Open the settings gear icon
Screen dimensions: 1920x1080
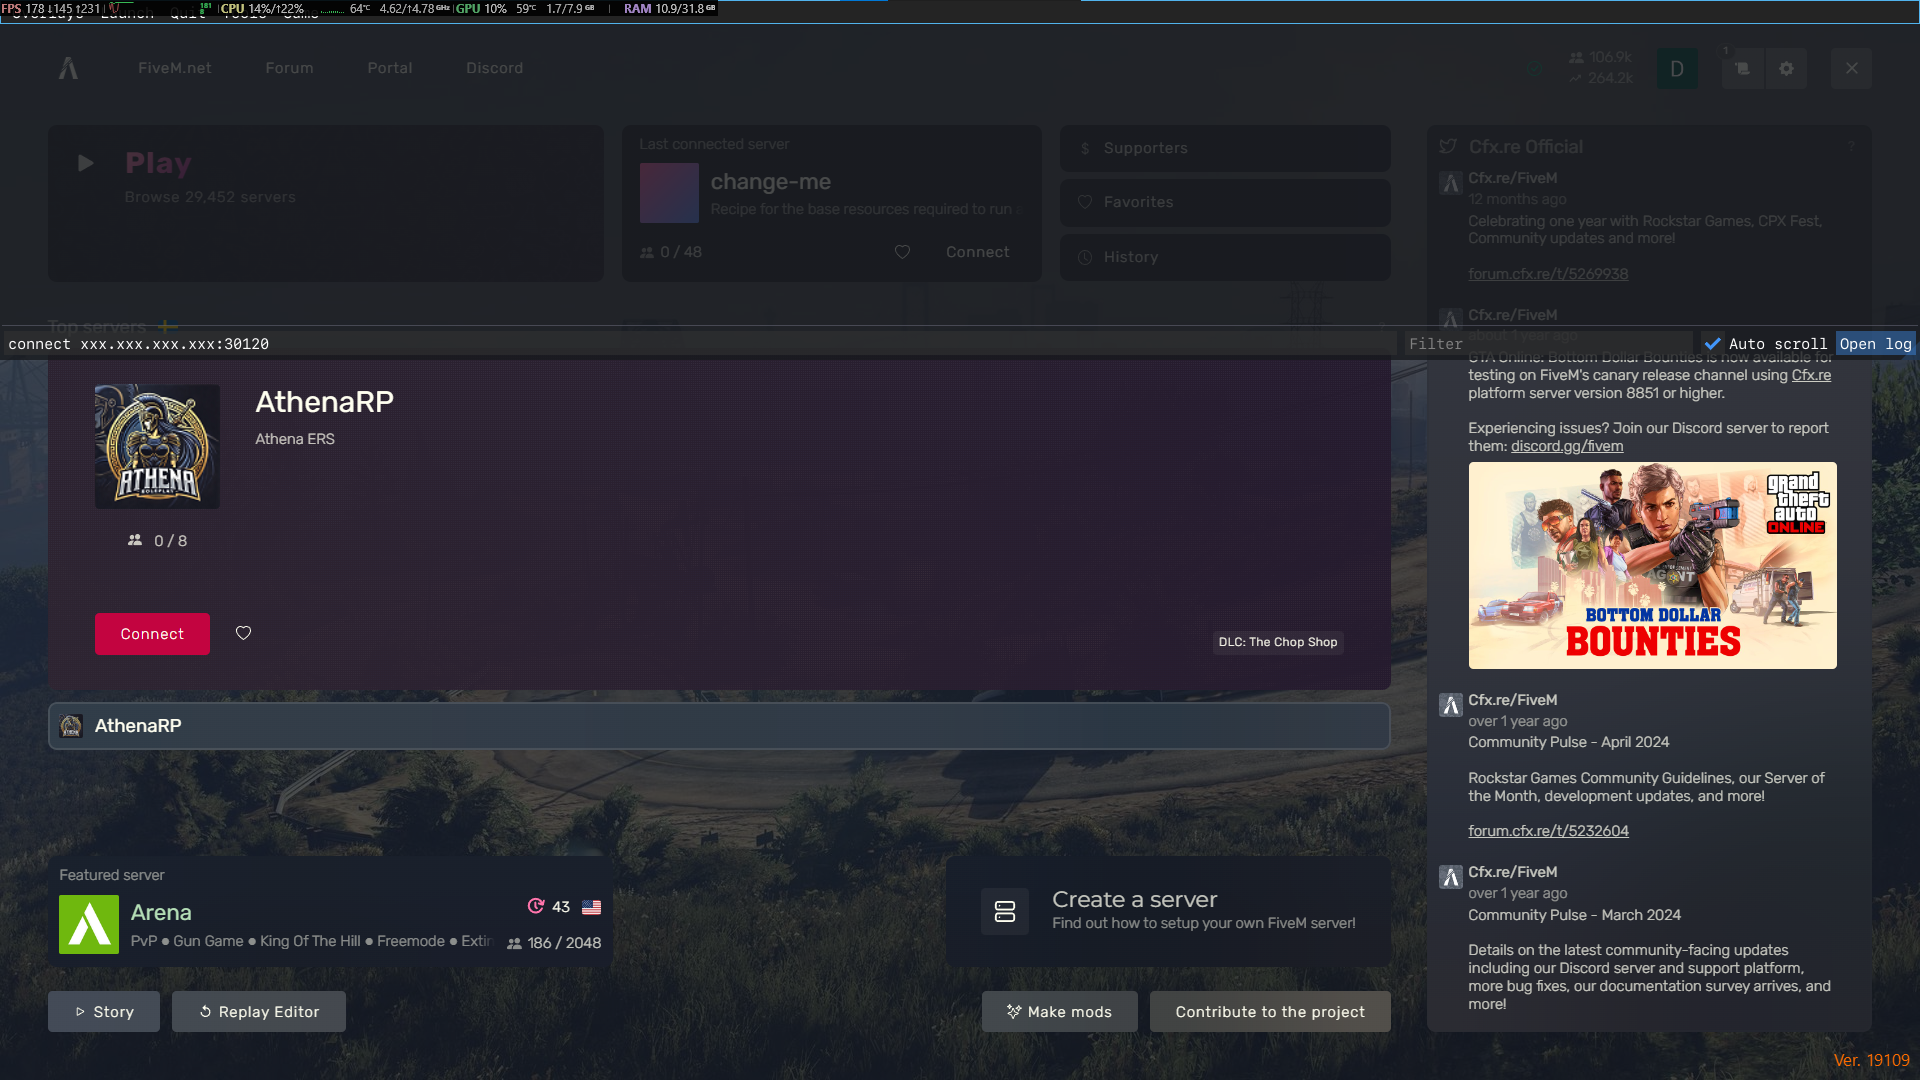point(1786,69)
